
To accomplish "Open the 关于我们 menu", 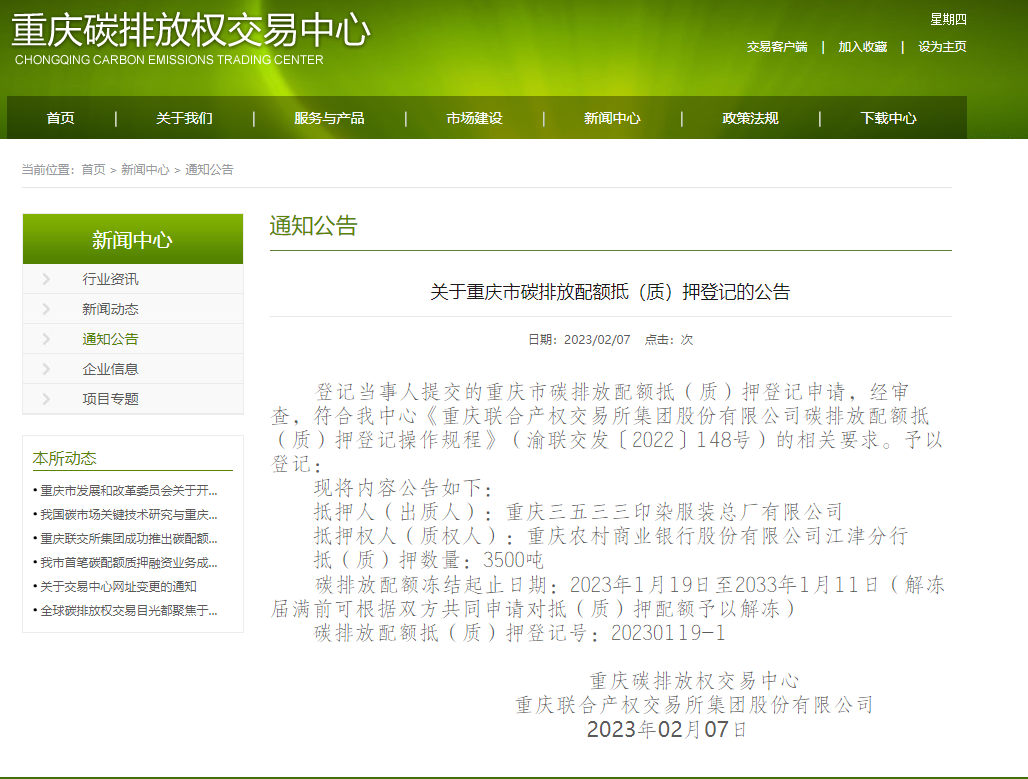I will [184, 118].
